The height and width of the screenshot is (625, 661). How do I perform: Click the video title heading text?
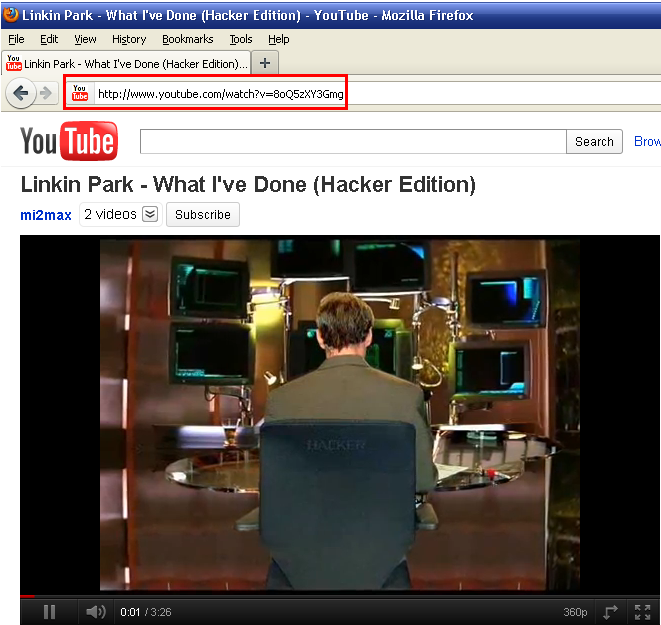pyautogui.click(x=248, y=185)
